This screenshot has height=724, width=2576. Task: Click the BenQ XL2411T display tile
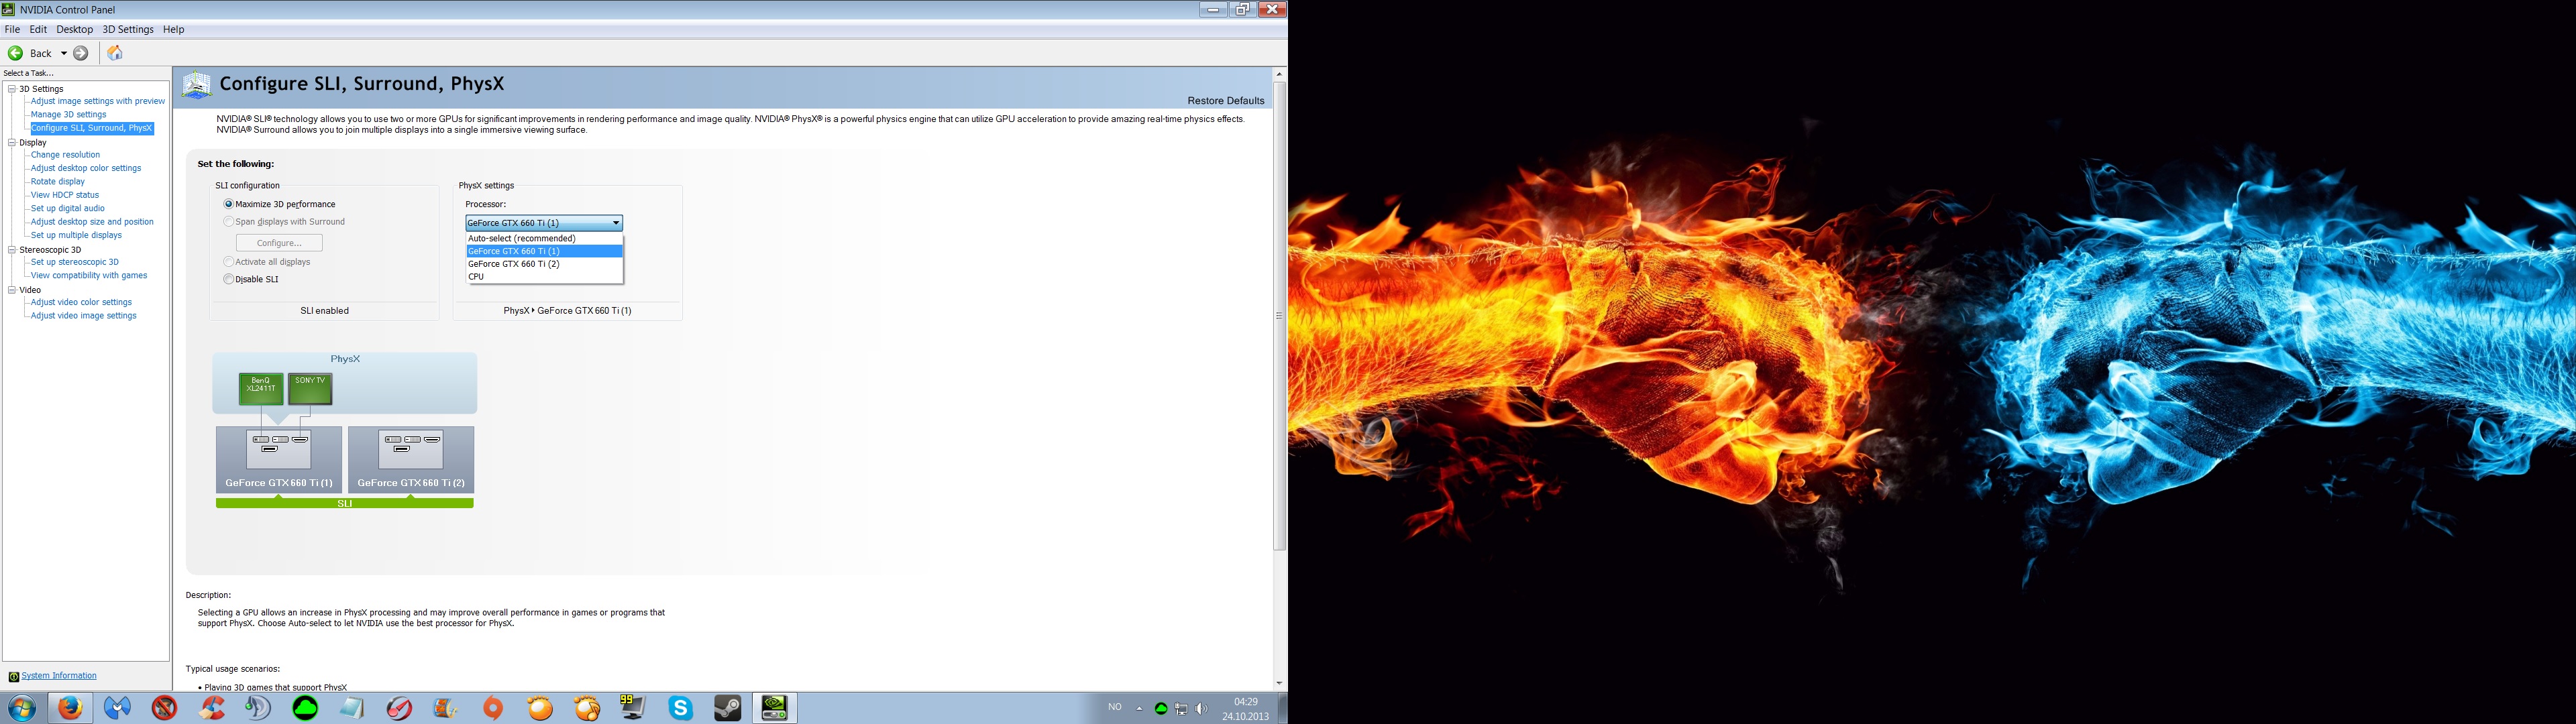[x=261, y=388]
